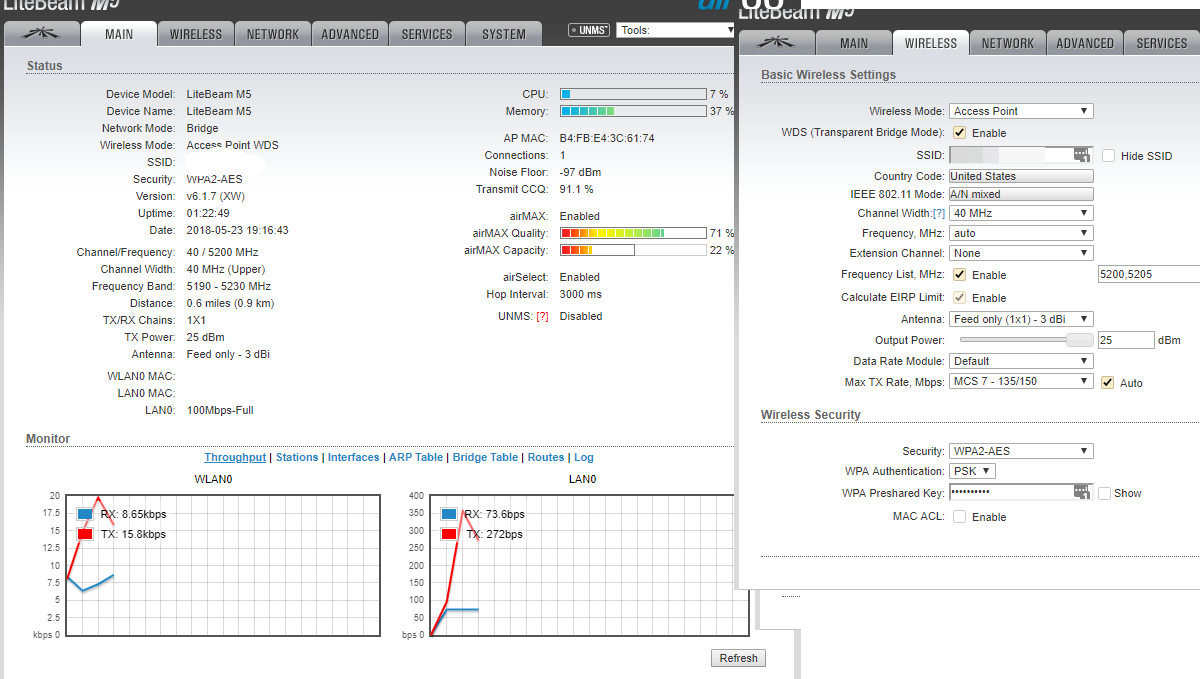Expand the Max TX Rate dropdown

[x=1021, y=381]
